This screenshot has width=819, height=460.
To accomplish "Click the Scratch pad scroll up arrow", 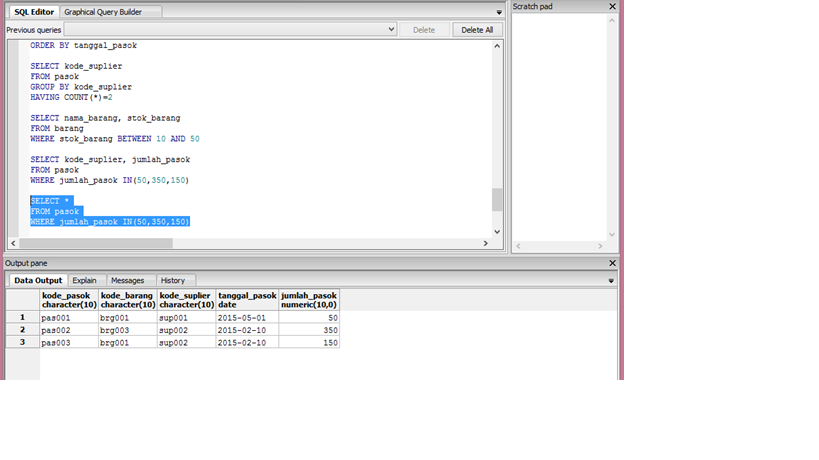I will 612,20.
